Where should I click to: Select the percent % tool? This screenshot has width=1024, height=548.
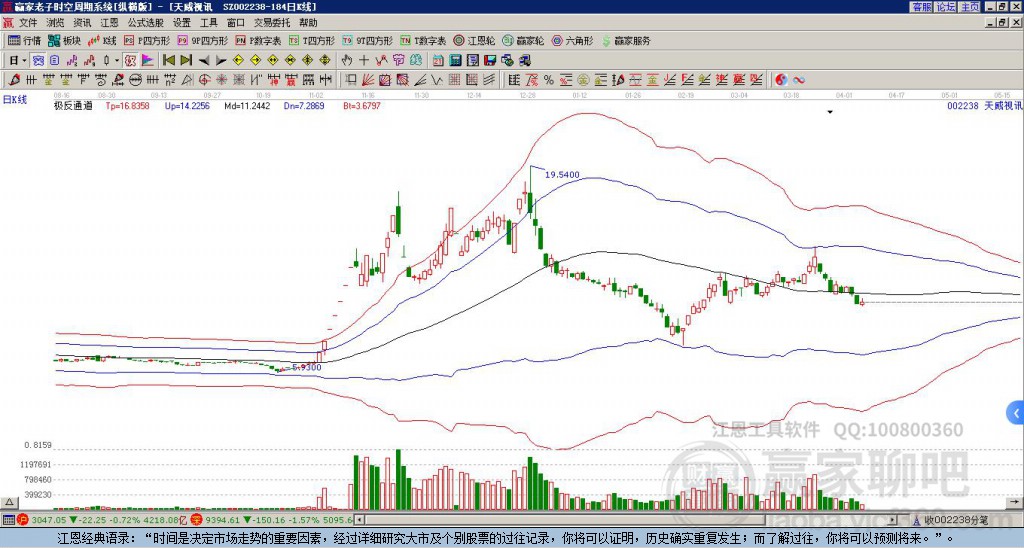pos(549,80)
